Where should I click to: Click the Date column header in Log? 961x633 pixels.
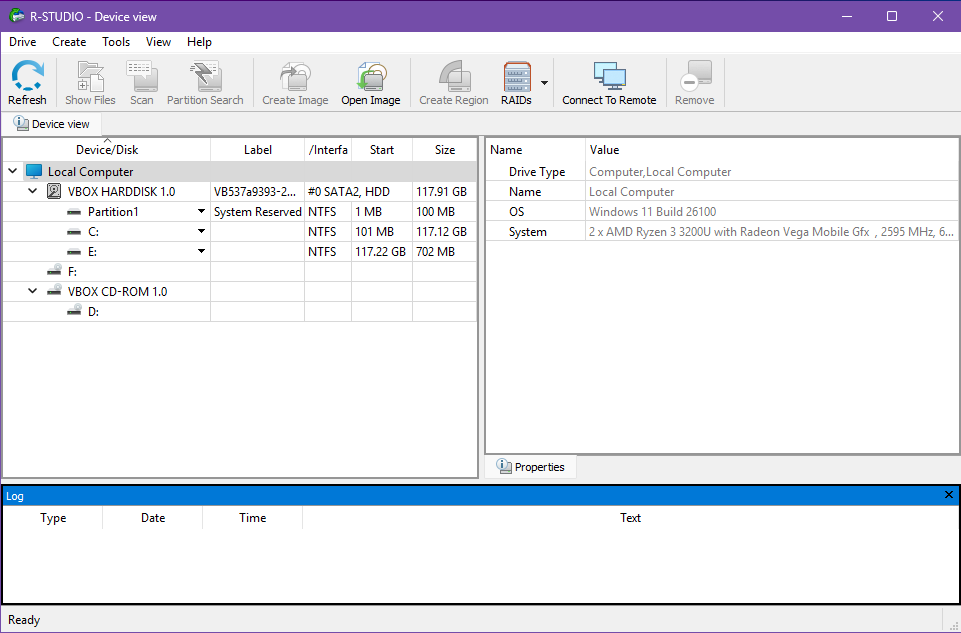point(153,518)
